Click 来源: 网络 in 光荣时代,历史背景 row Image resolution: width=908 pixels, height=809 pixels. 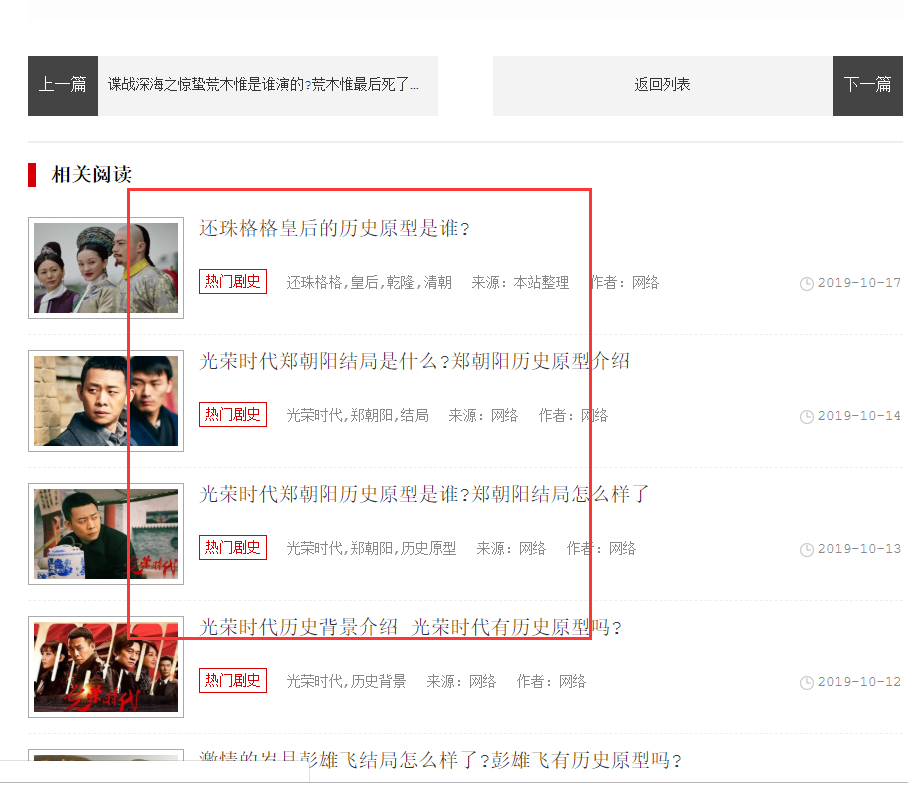(461, 682)
